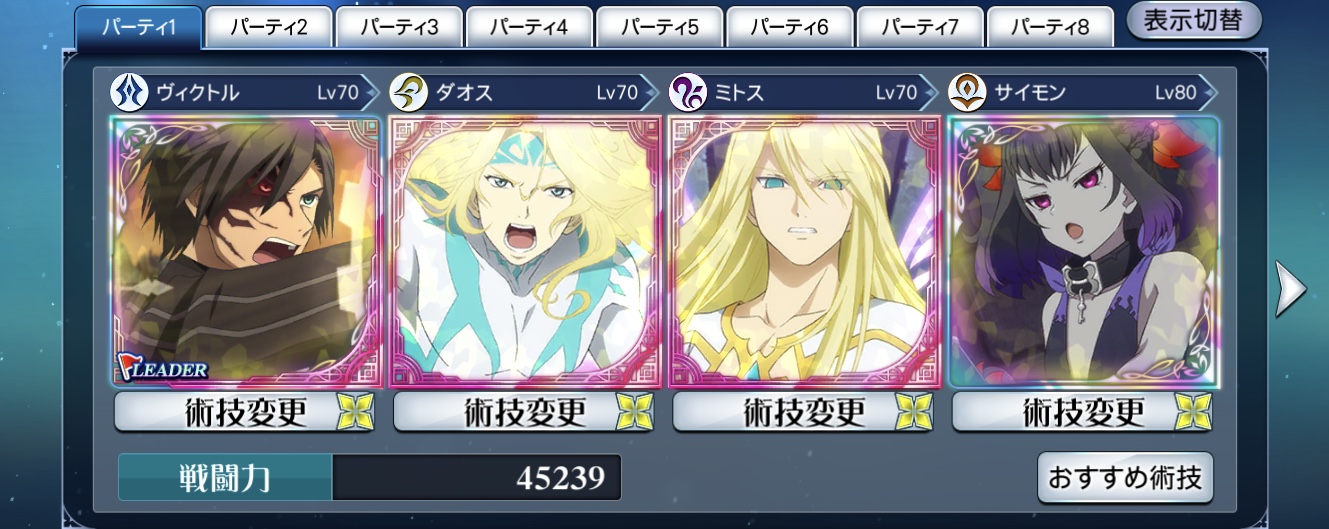Image resolution: width=1329 pixels, height=529 pixels.
Task: Click the yellow flower icon under サイモン
Action: (x=1194, y=412)
